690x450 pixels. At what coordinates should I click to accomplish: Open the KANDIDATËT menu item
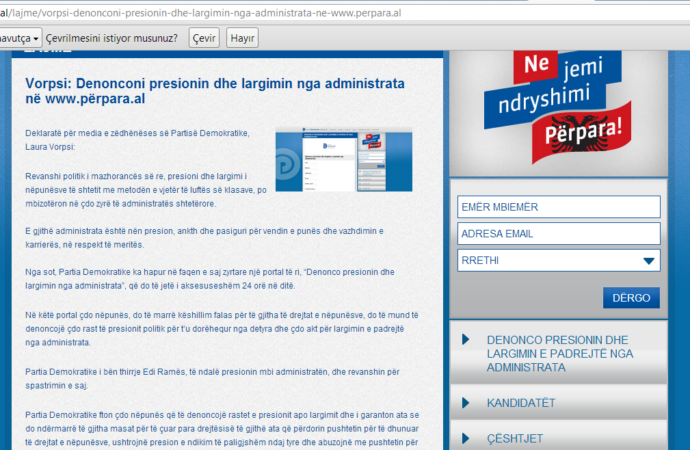(558, 402)
